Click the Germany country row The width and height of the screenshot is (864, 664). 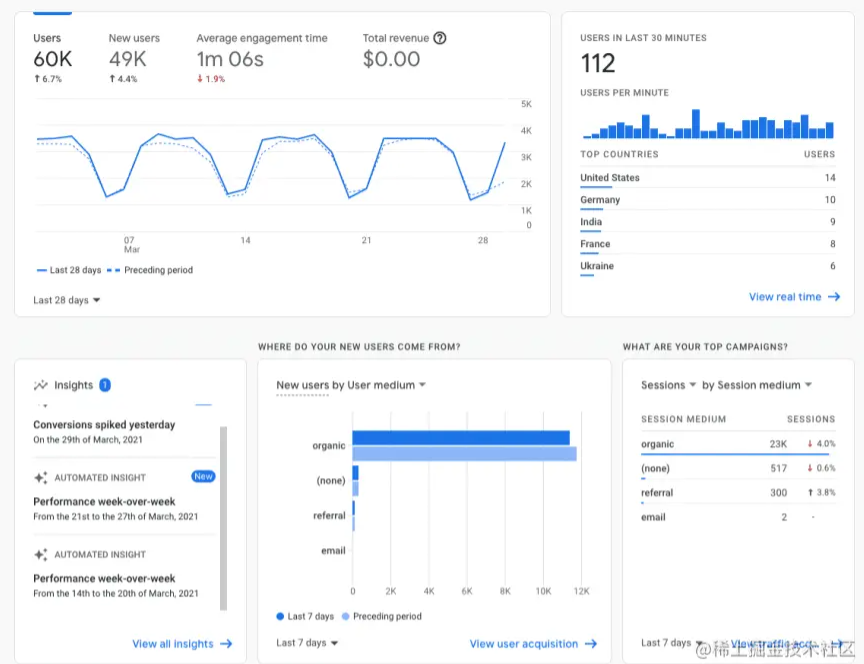708,200
